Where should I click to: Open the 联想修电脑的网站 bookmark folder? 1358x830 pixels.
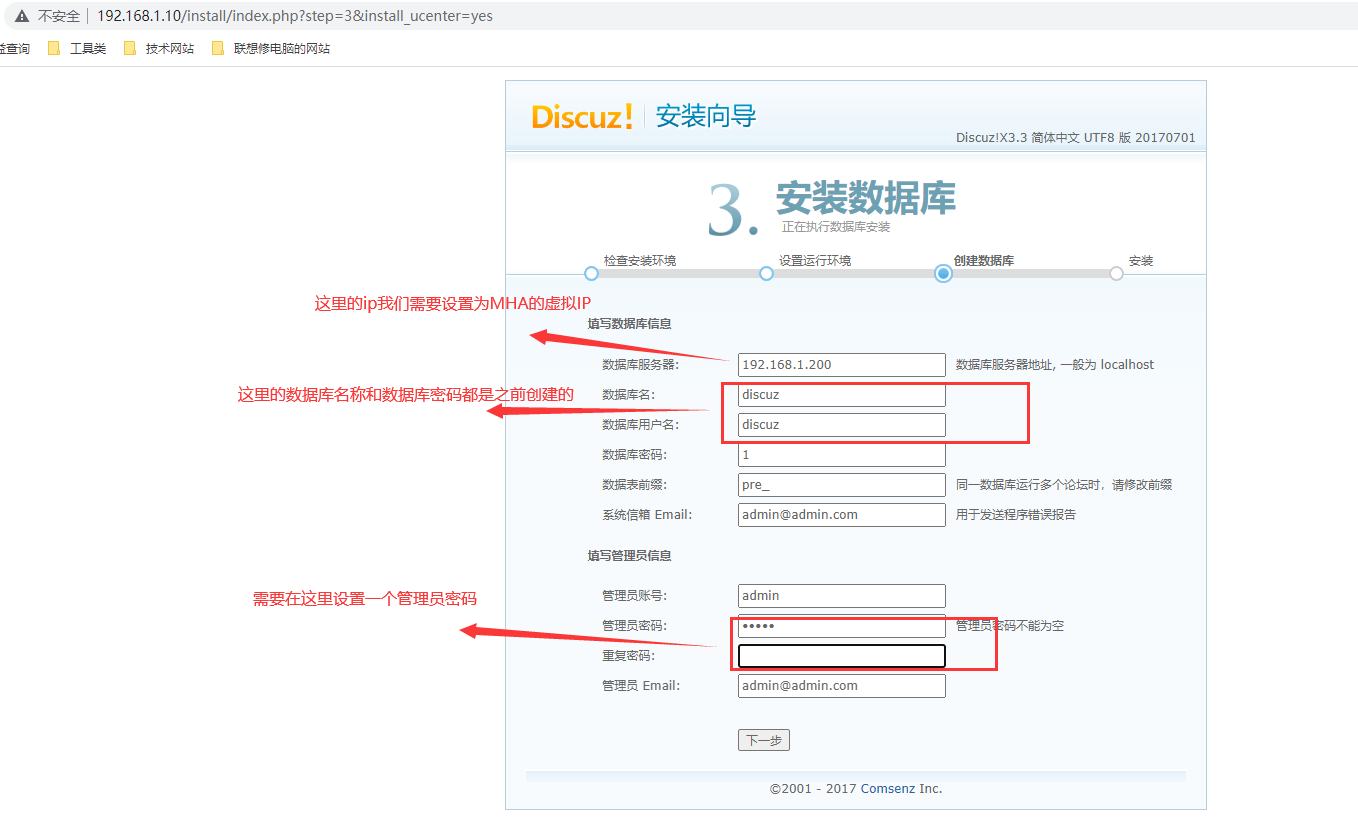coord(270,48)
